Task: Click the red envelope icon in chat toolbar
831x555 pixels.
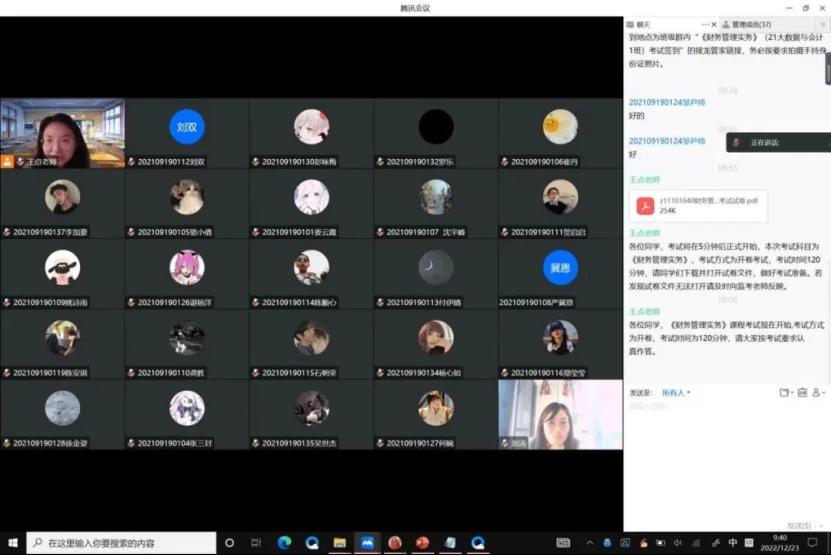Action: point(803,393)
